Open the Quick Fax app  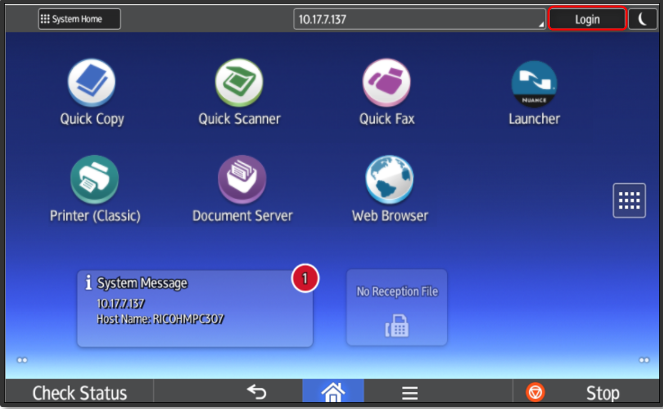387,84
